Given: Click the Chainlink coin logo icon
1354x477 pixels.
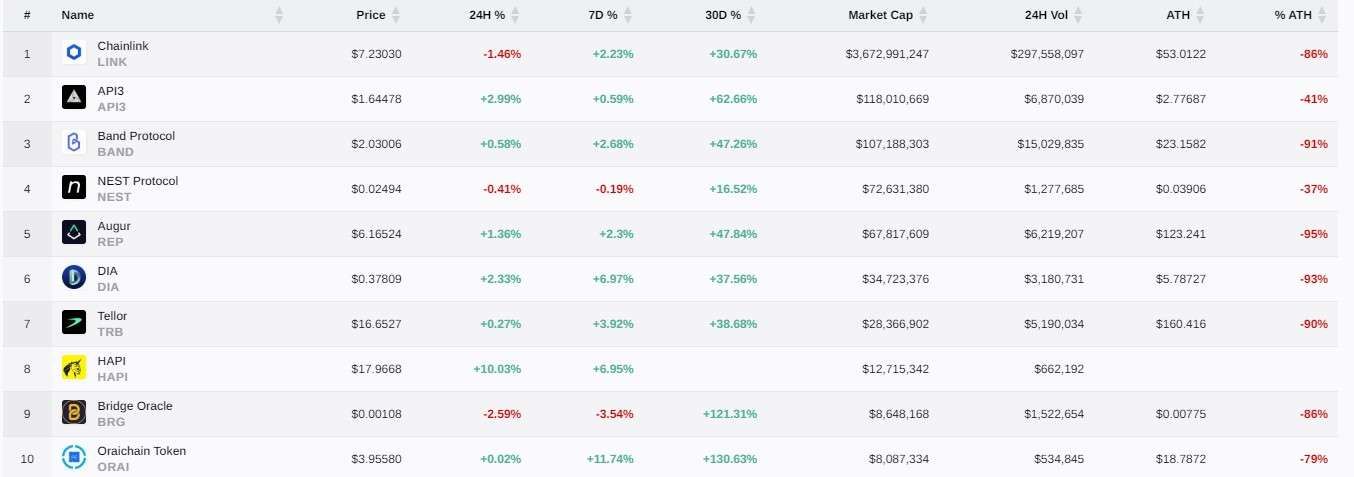Looking at the screenshot, I should point(74,53).
